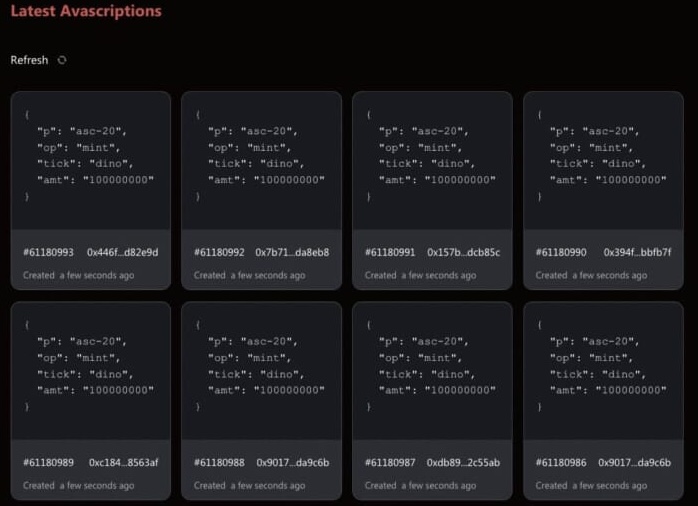698x506 pixels.
Task: Open avascription card #61180986
Action: [x=603, y=401]
